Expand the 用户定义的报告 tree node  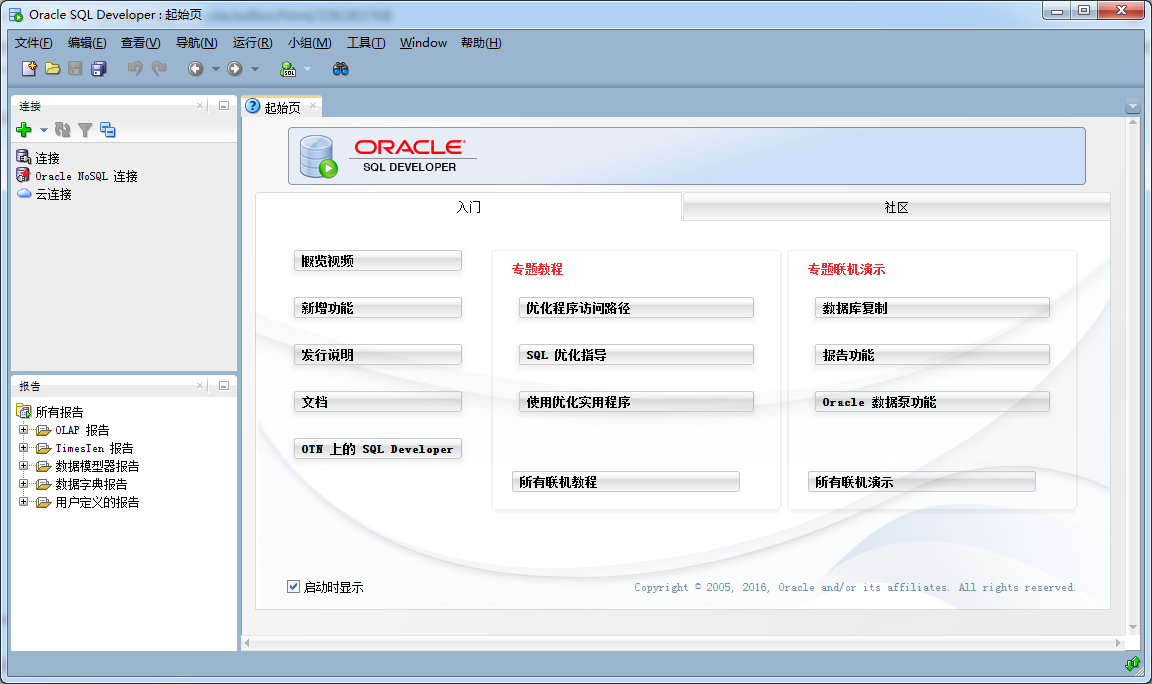[x=24, y=502]
